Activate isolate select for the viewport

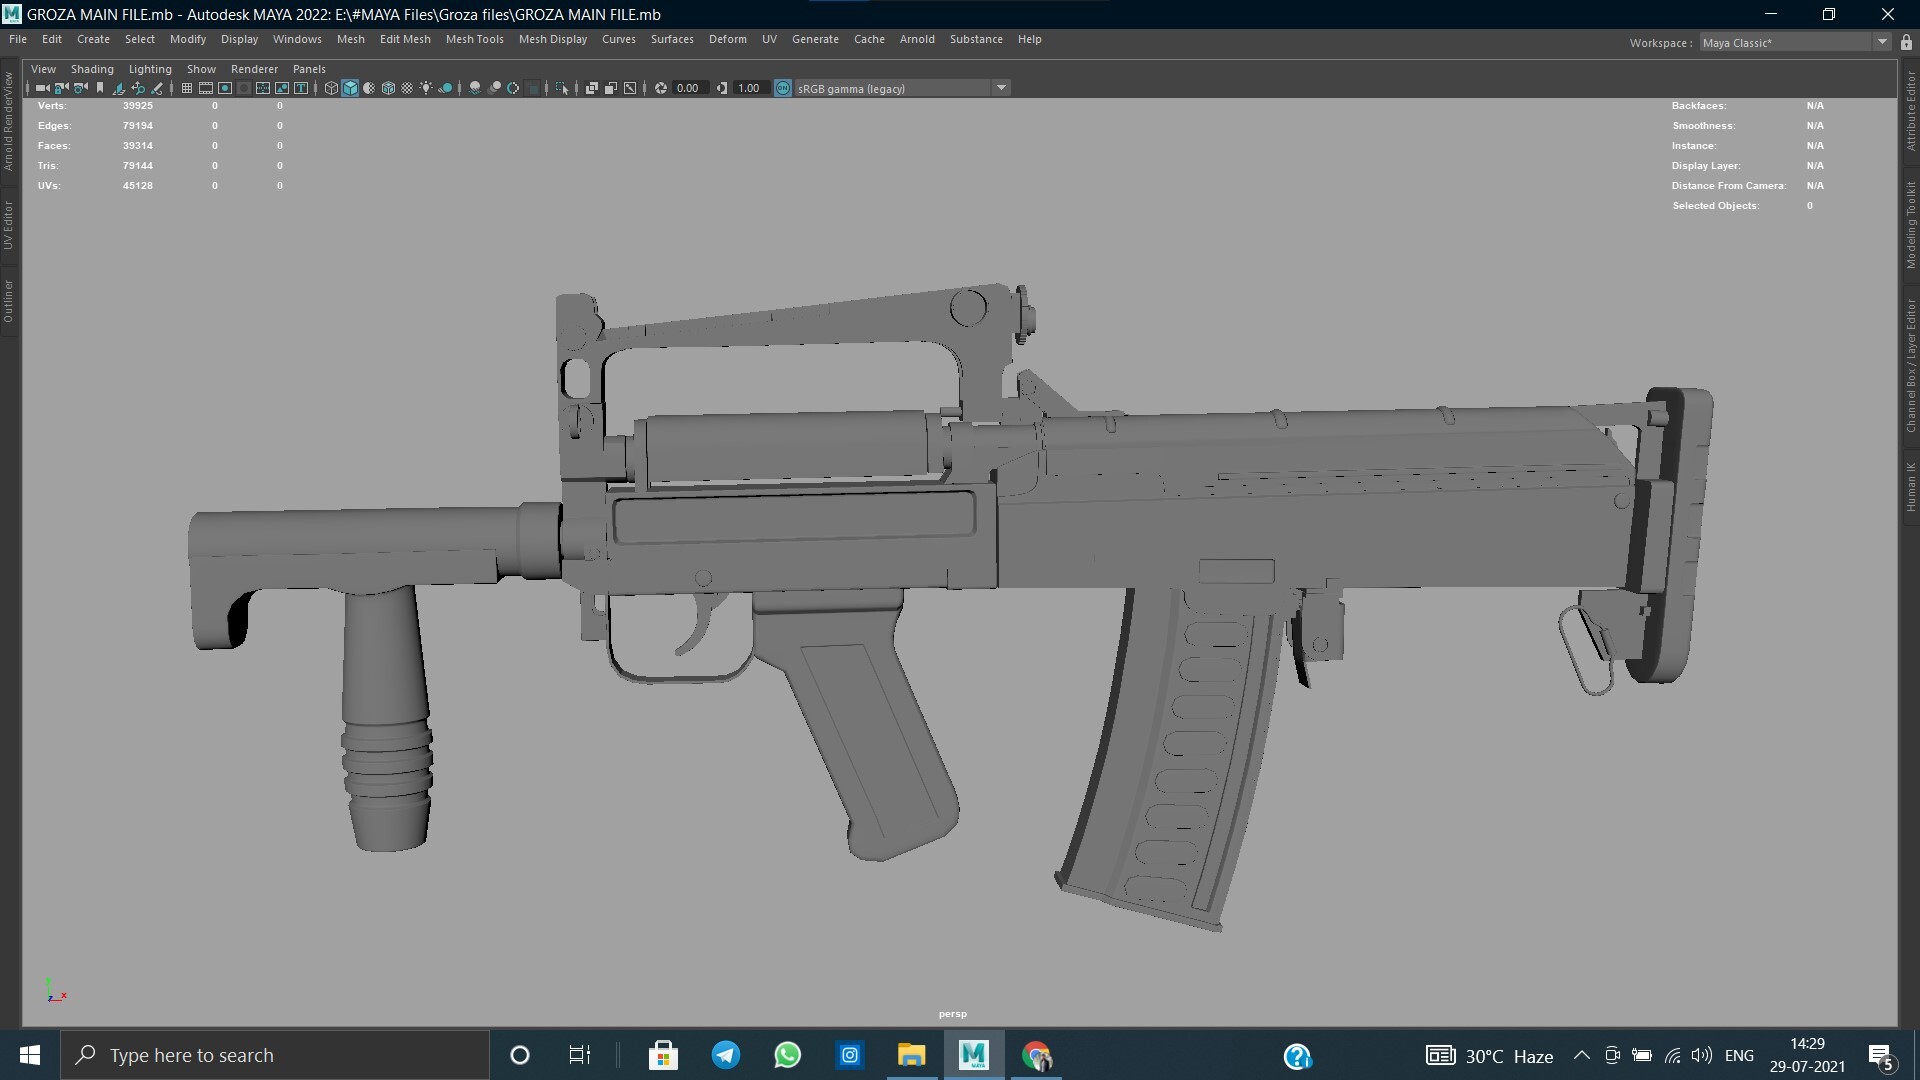(564, 88)
